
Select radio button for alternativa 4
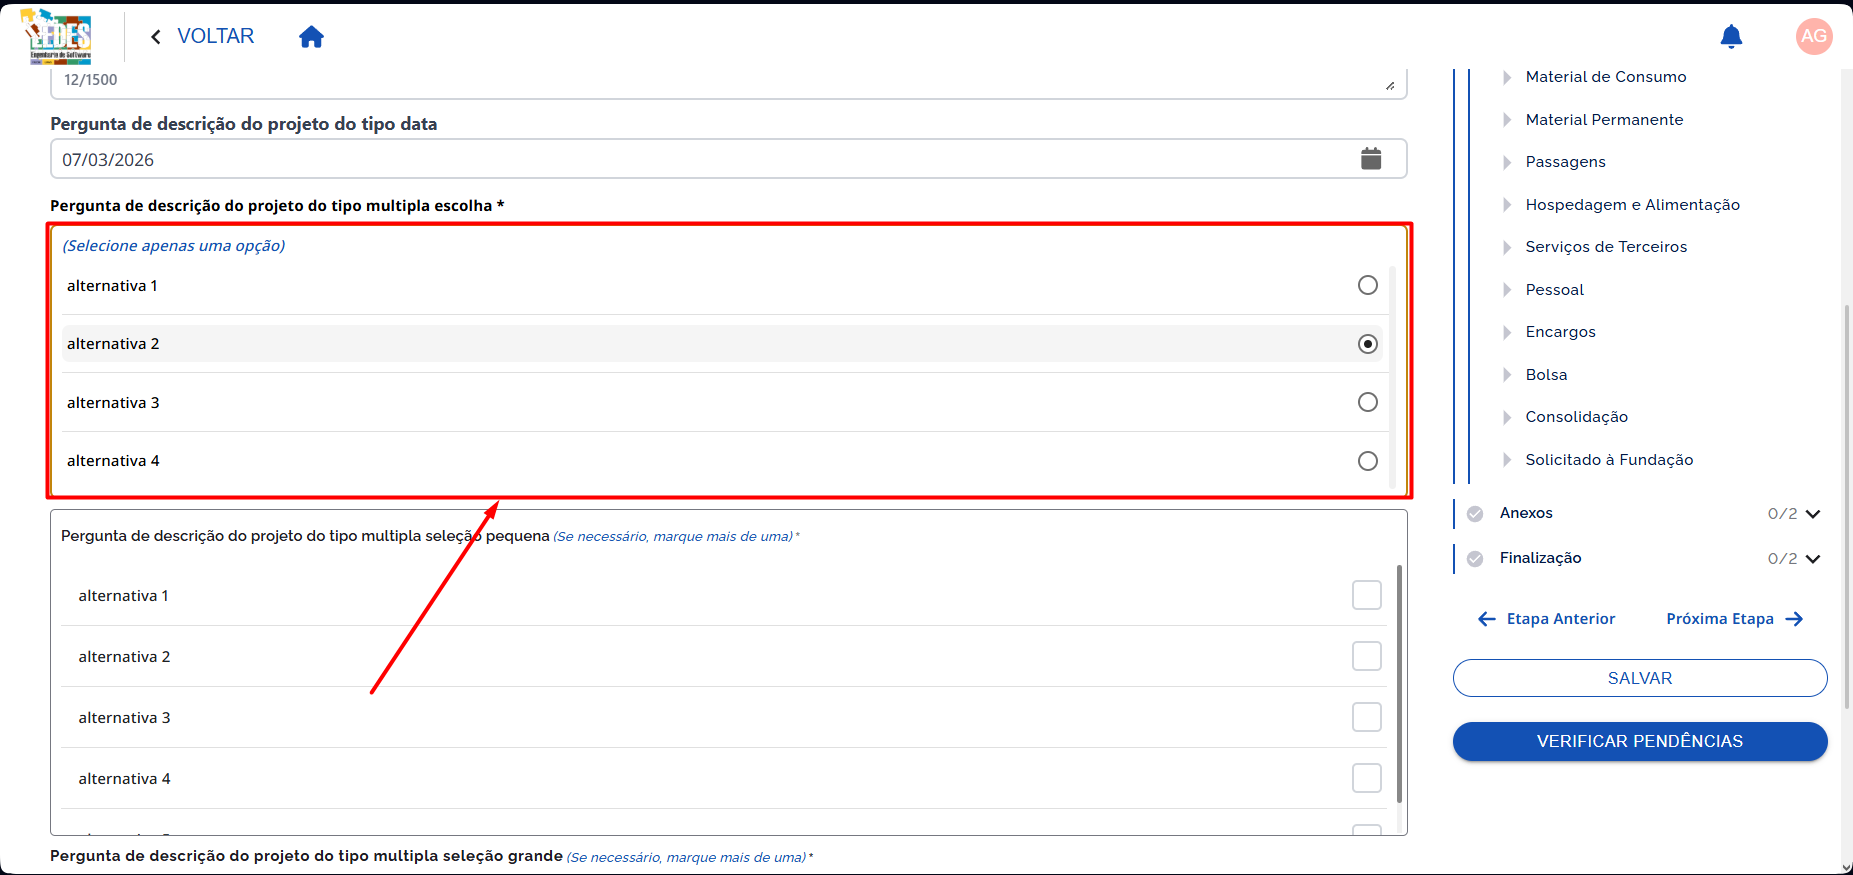(1368, 461)
